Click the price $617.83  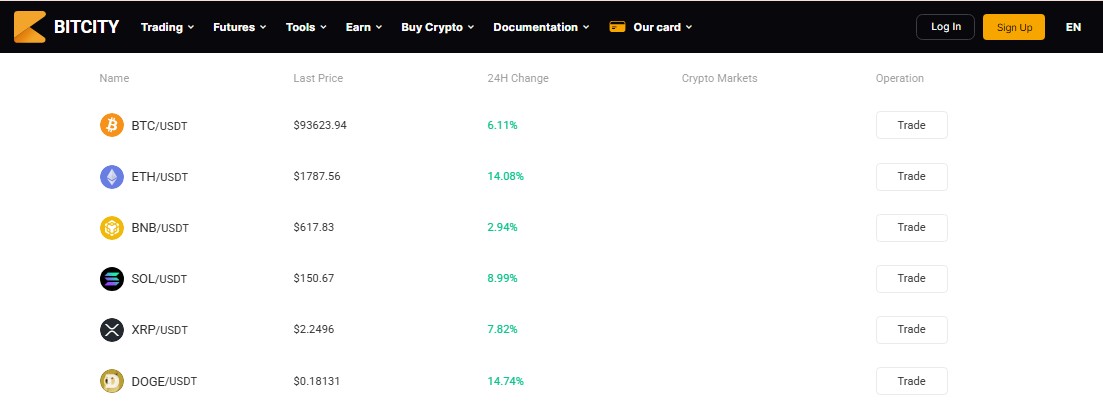click(x=314, y=227)
